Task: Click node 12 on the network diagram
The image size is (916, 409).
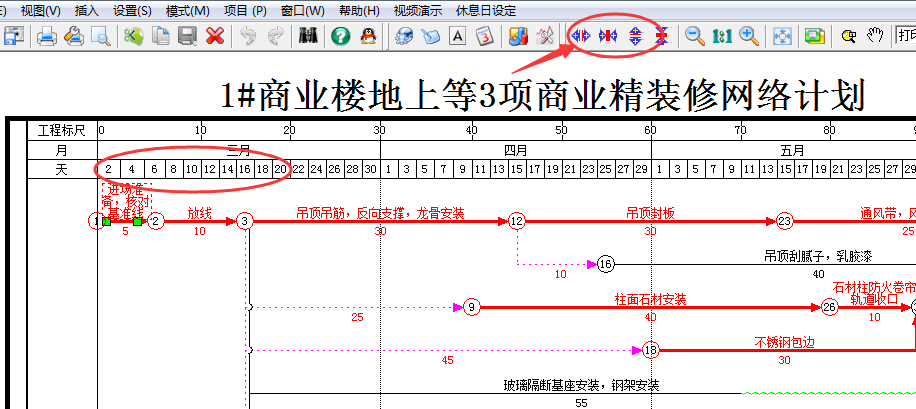Action: [516, 221]
